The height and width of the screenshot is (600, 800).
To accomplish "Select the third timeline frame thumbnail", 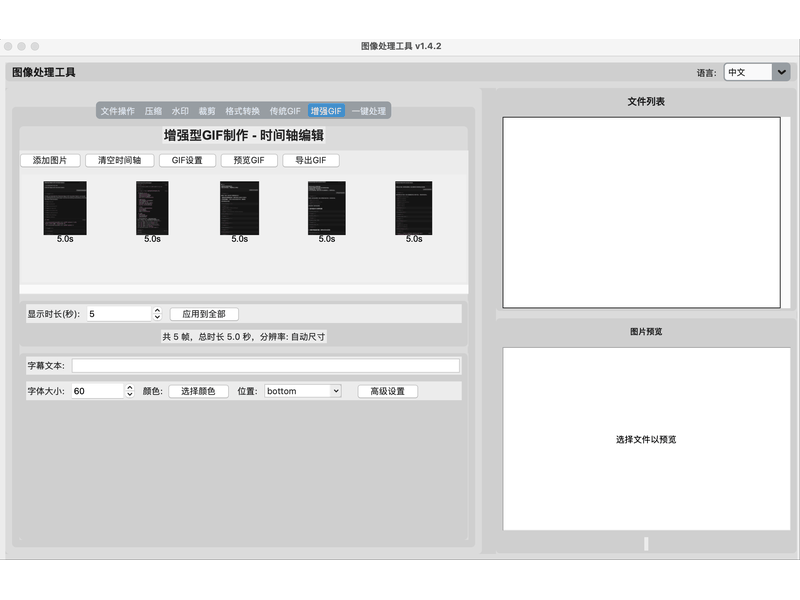I will tap(239, 208).
